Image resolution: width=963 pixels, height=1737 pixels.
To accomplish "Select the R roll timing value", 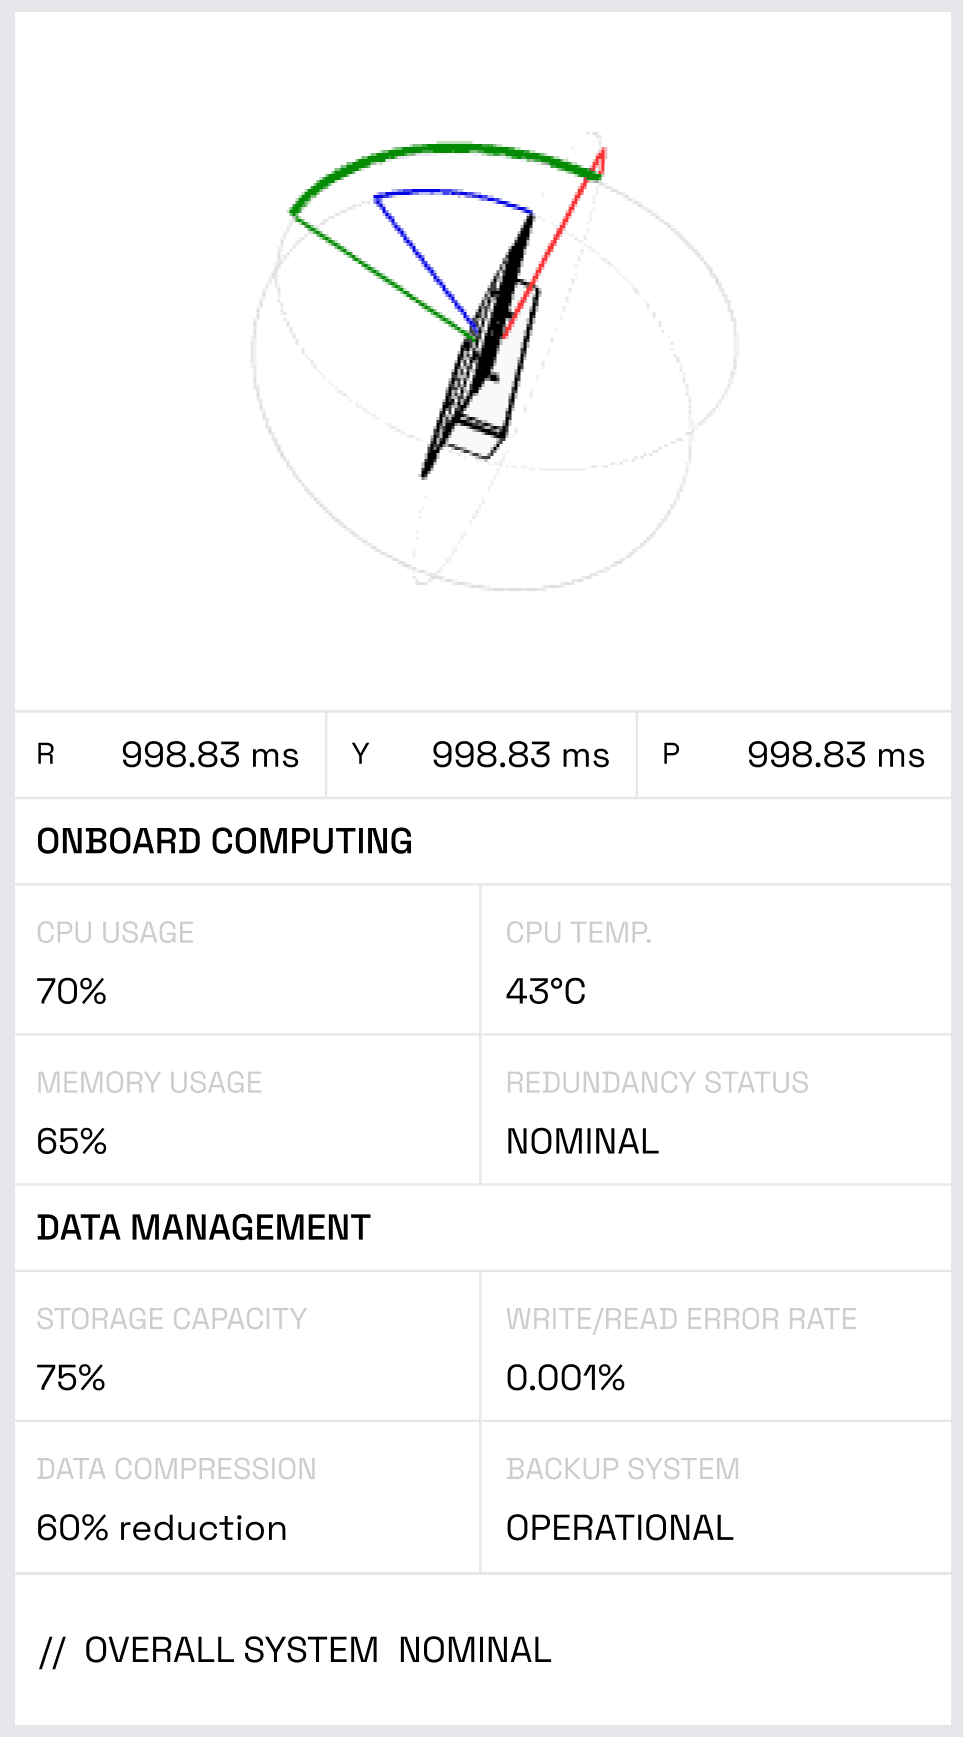I will click(209, 755).
